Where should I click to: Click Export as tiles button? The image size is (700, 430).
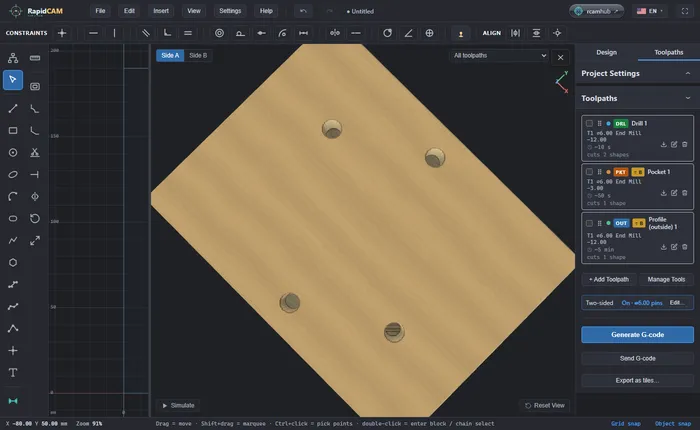[637, 380]
